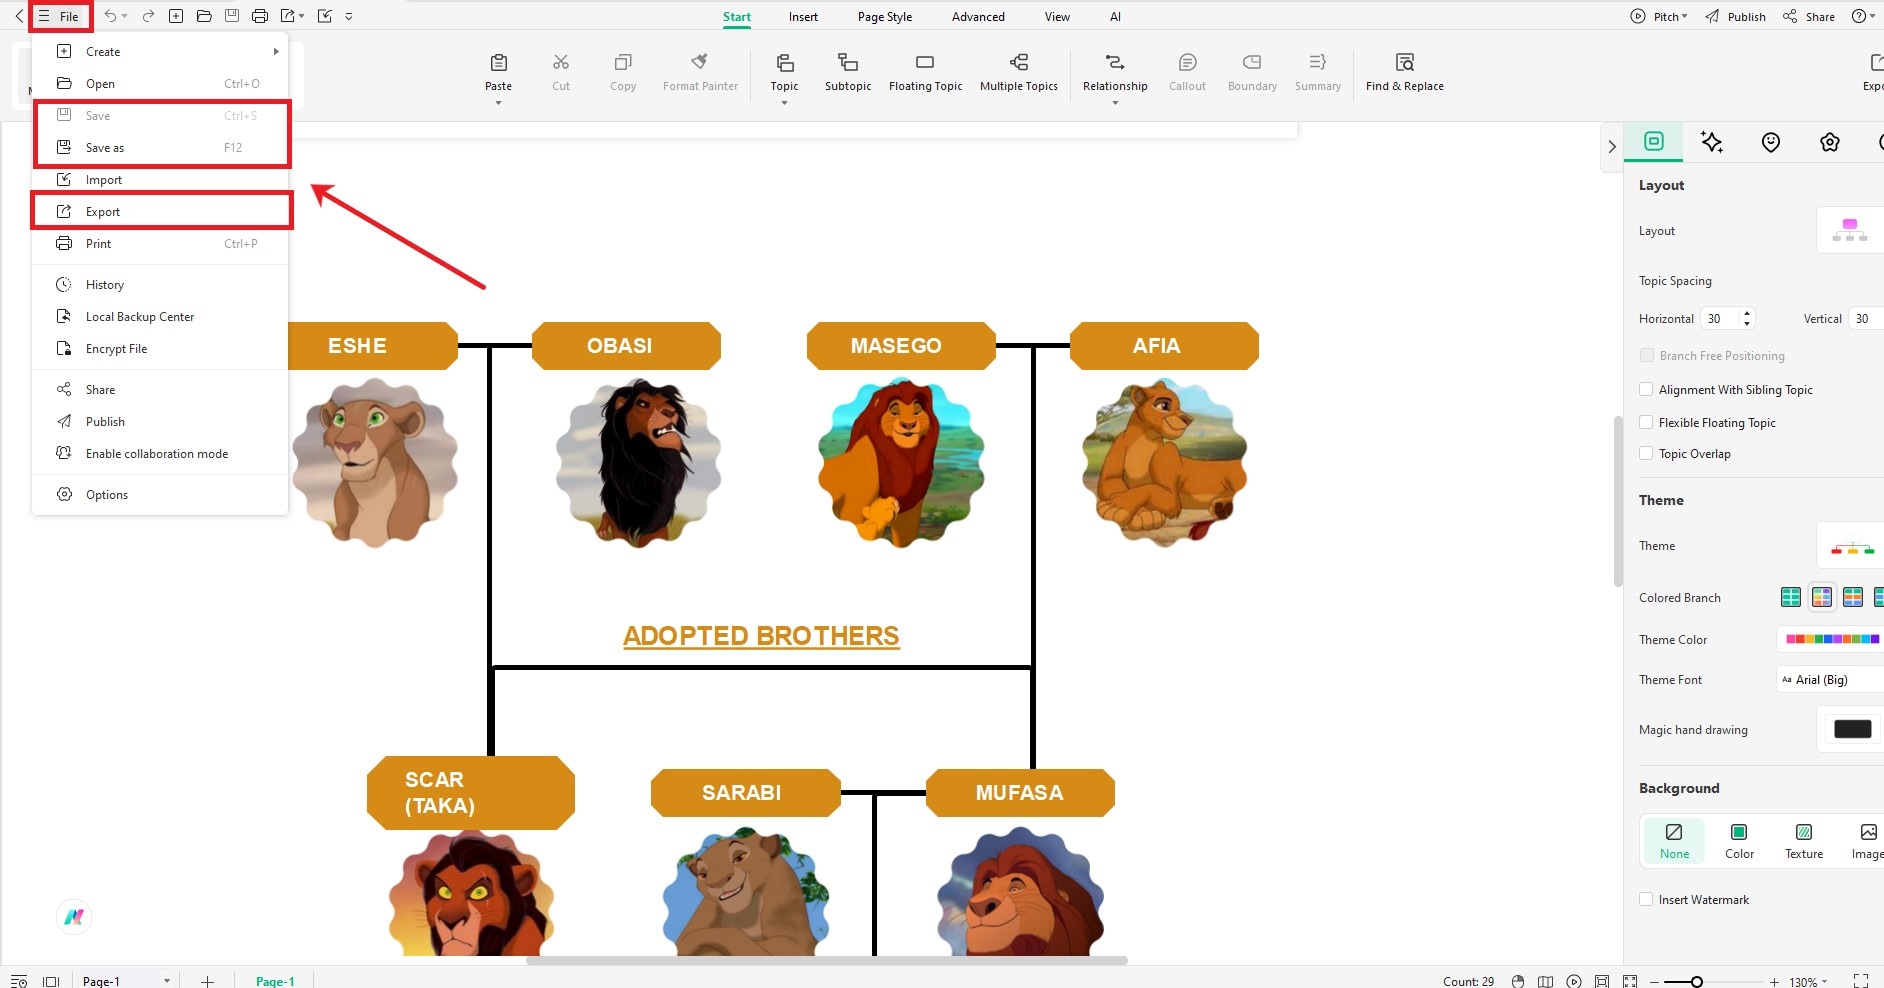Image resolution: width=1884 pixels, height=988 pixels.
Task: Open the Advanced ribbon tab
Action: point(978,16)
